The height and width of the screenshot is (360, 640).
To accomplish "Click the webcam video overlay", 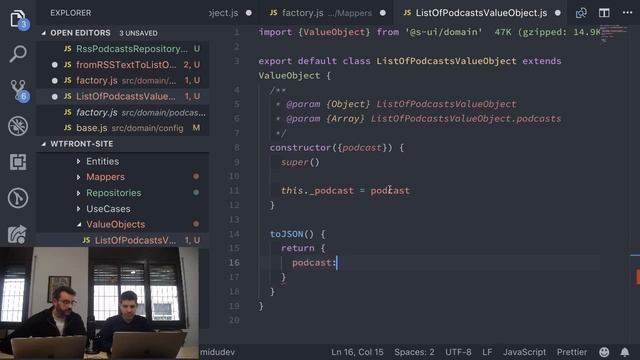I will (x=100, y=303).
